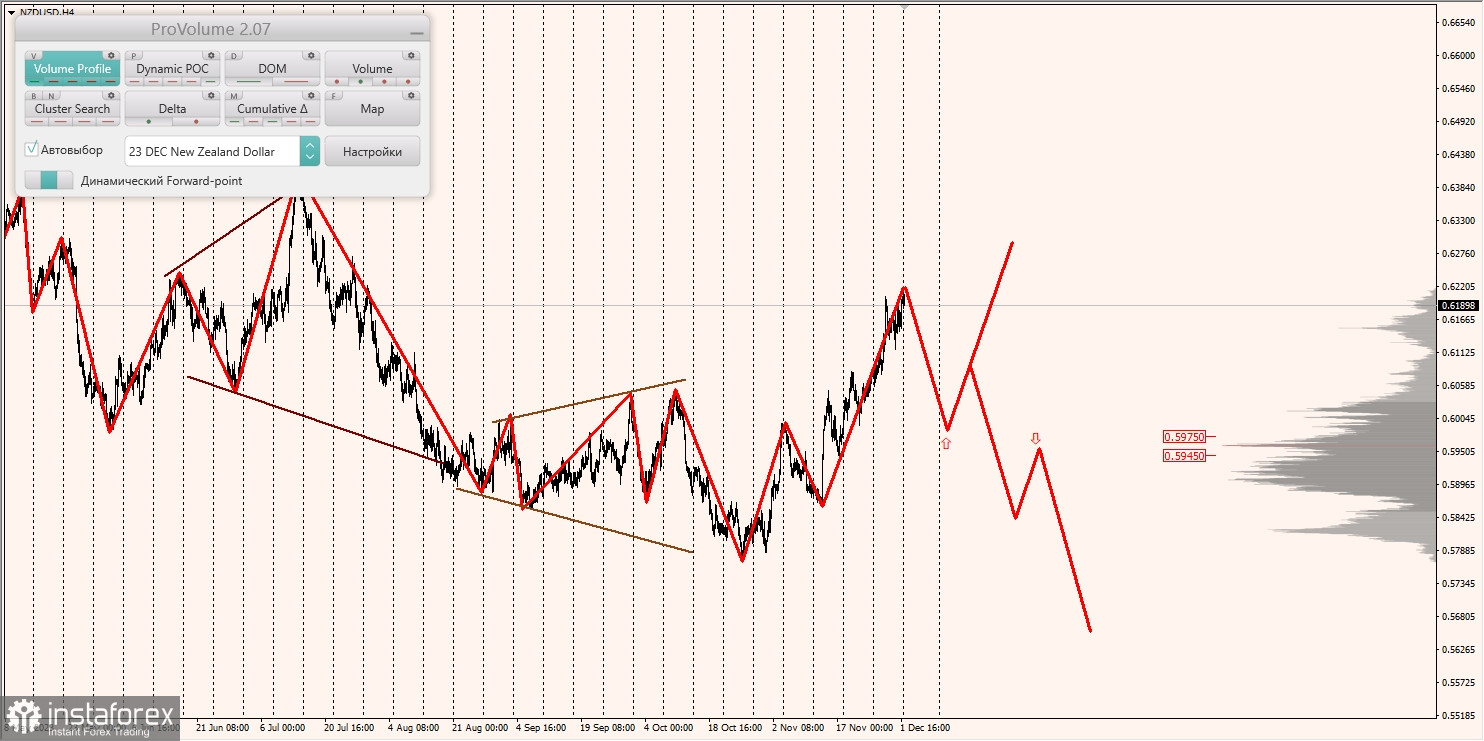Open Delta gear settings
This screenshot has height=741, width=1484.
coord(211,96)
